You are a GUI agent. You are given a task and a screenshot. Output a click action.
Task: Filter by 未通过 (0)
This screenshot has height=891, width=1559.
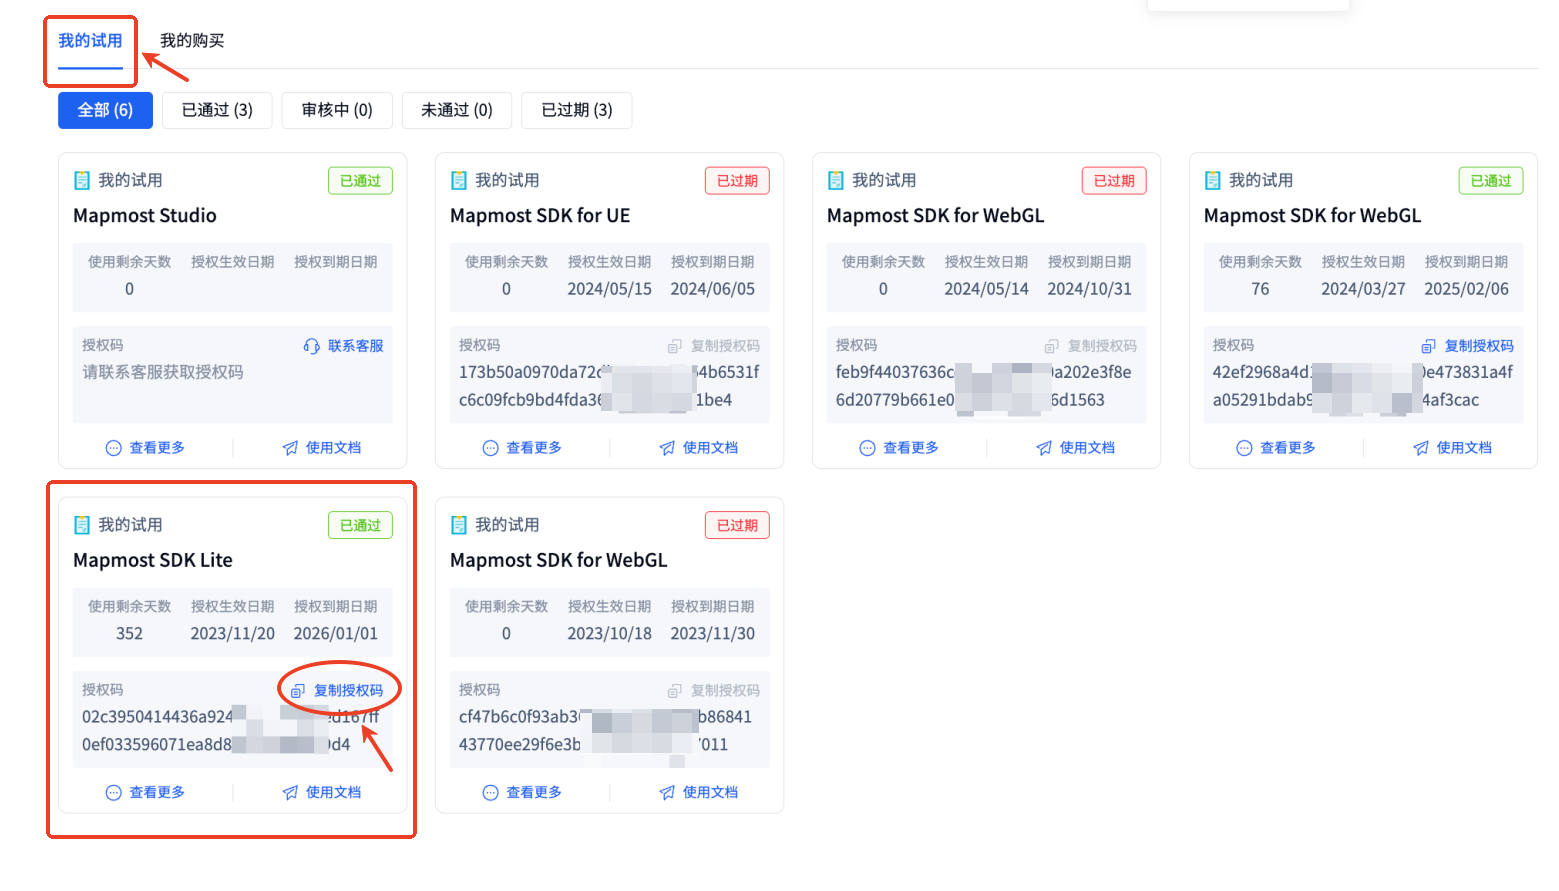pos(457,110)
